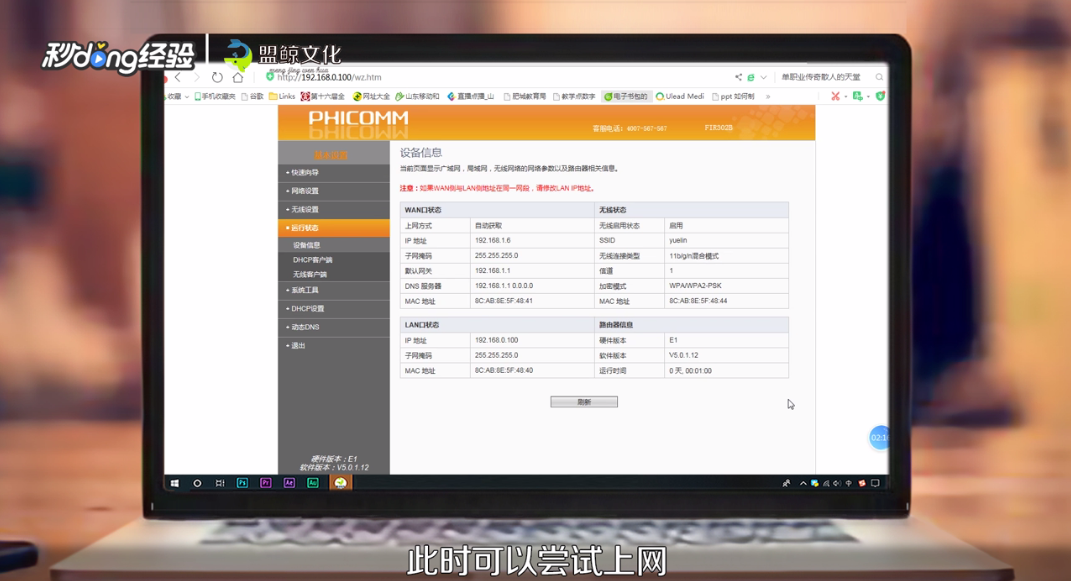
Task: Click the volume icon in system tray
Action: pyautogui.click(x=837, y=483)
